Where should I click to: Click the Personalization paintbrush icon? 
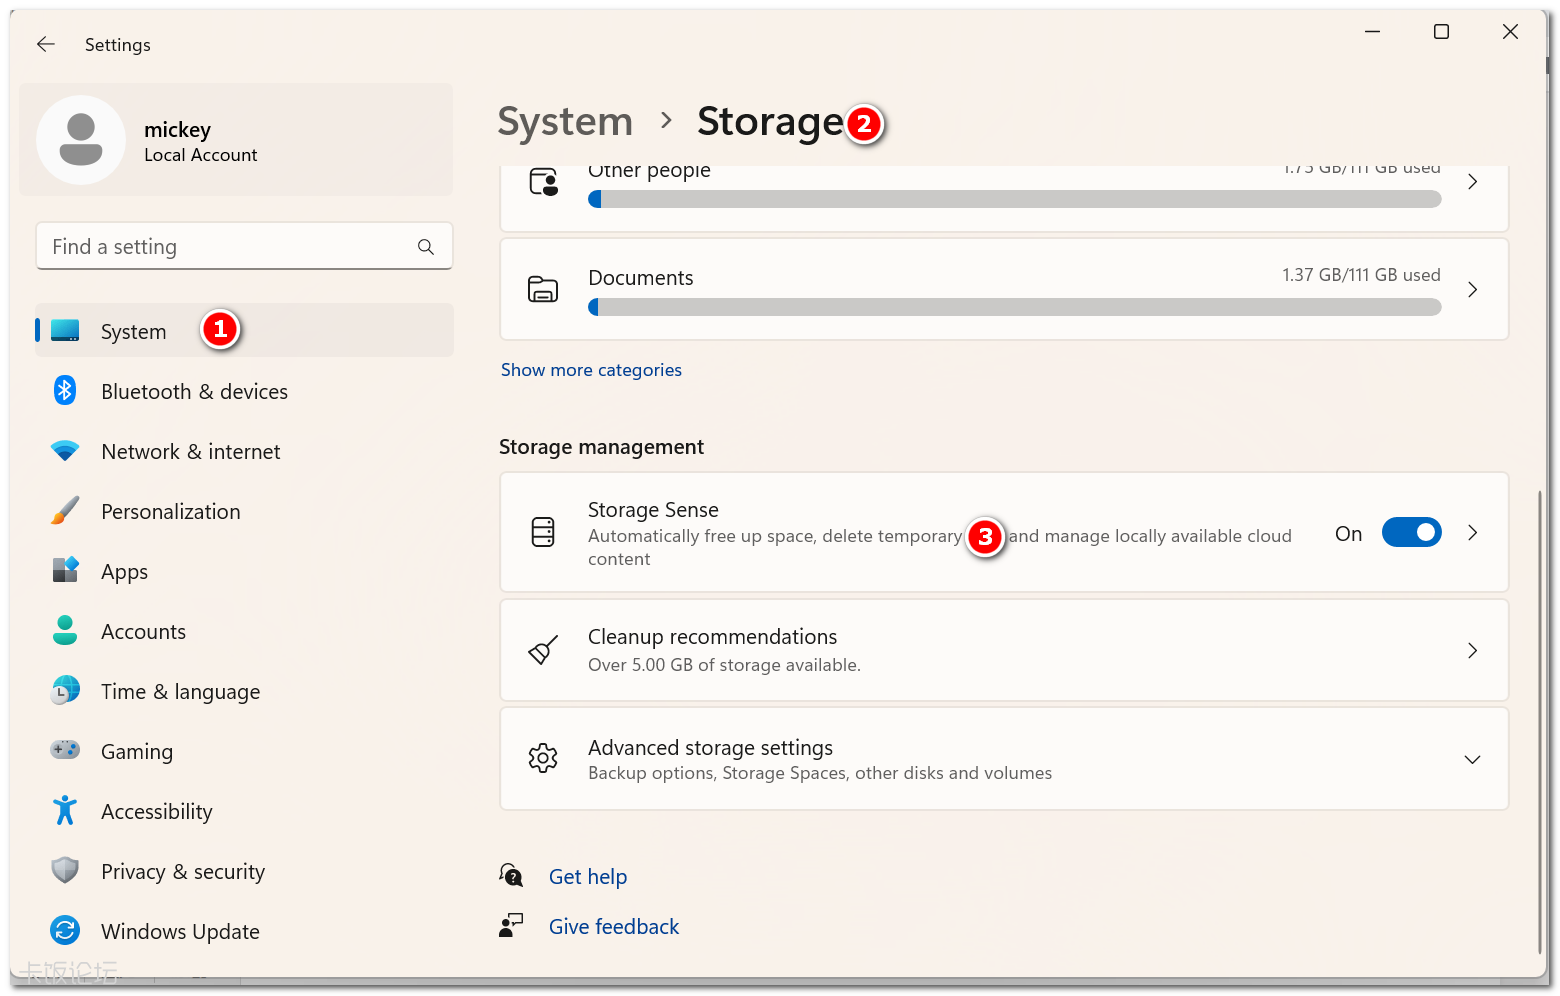(x=65, y=511)
